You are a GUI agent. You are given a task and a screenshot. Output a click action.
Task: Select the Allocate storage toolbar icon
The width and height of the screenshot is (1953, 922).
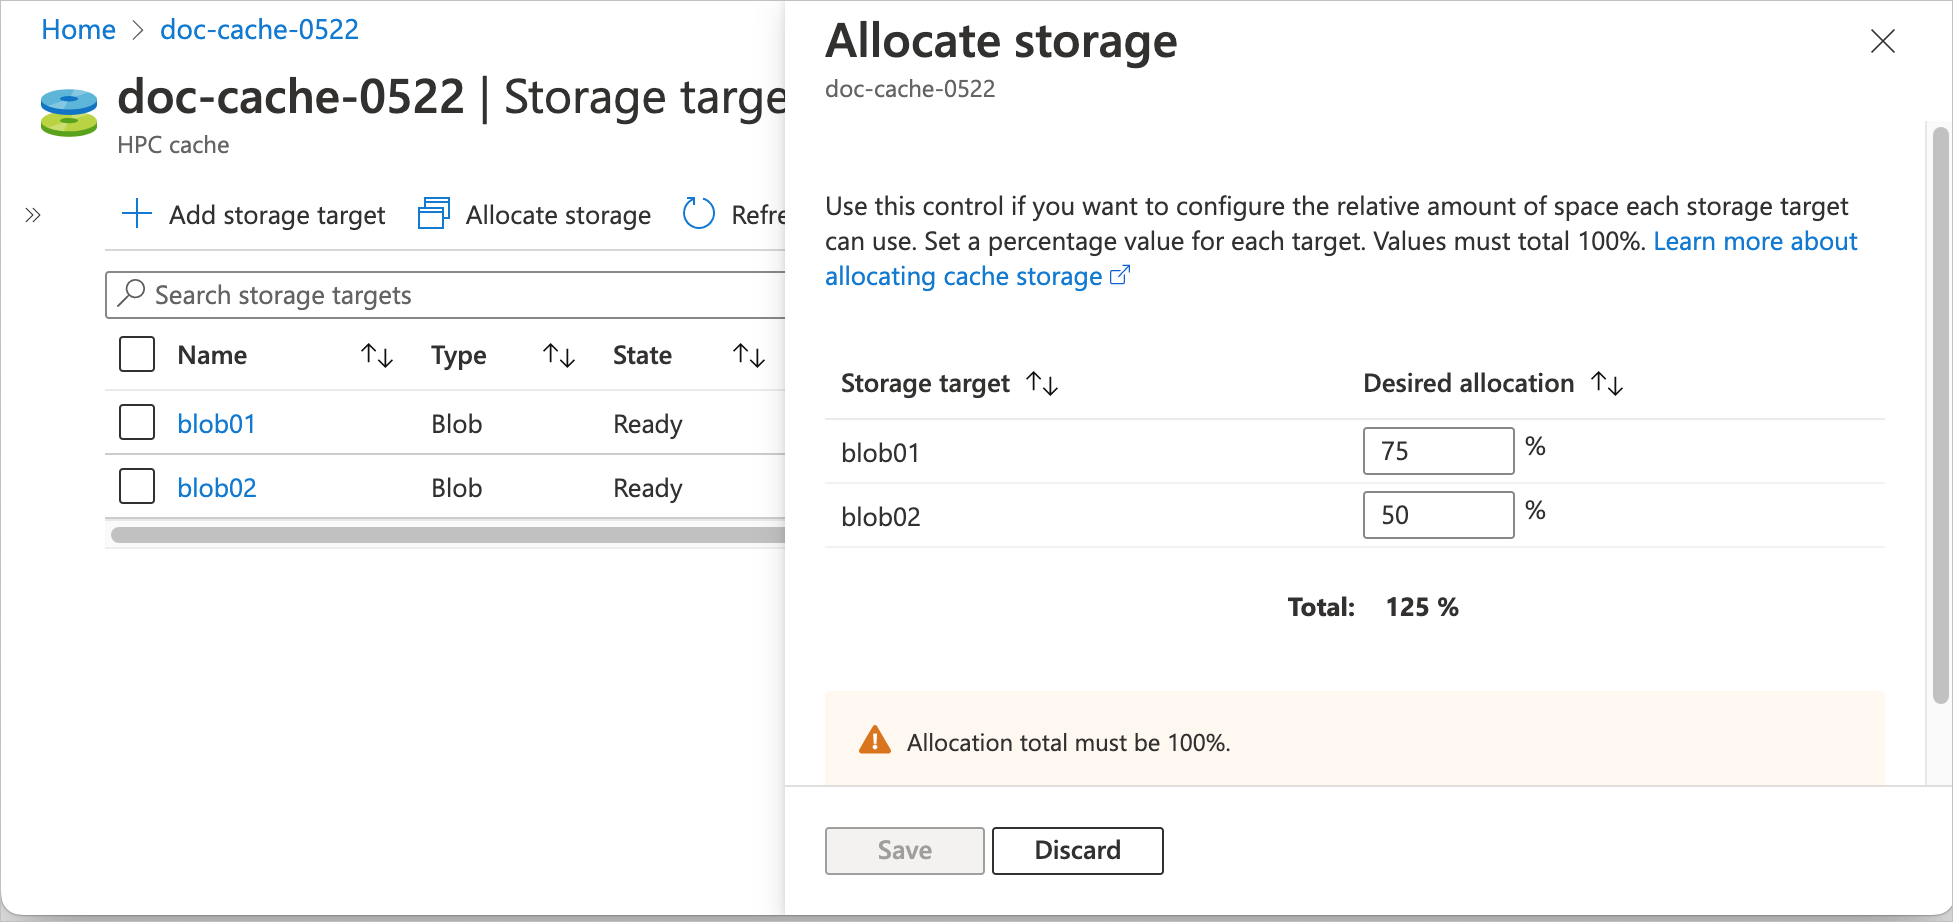tap(432, 214)
